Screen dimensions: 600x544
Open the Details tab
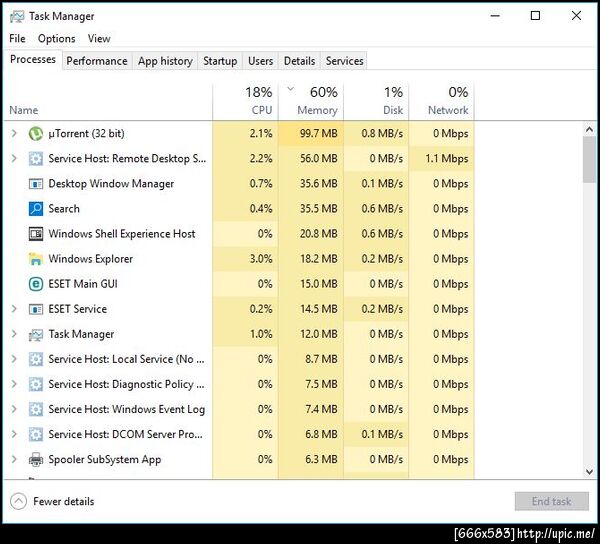pos(300,61)
